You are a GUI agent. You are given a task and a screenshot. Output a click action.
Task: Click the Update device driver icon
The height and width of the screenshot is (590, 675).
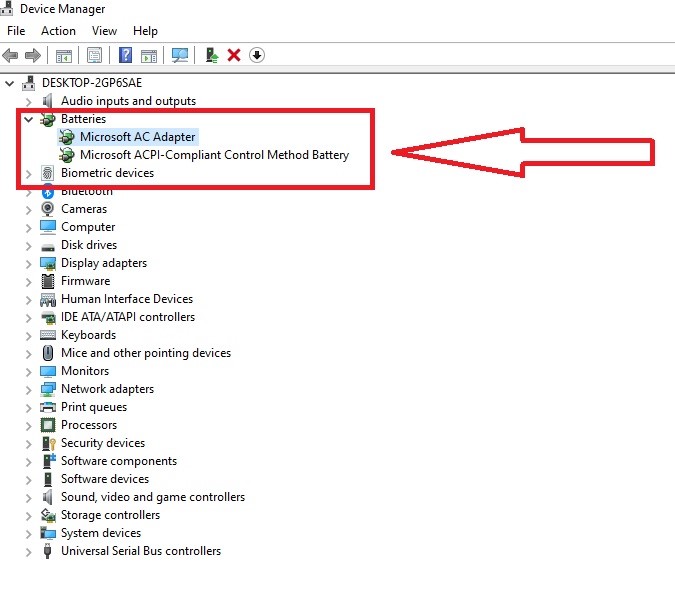click(211, 55)
